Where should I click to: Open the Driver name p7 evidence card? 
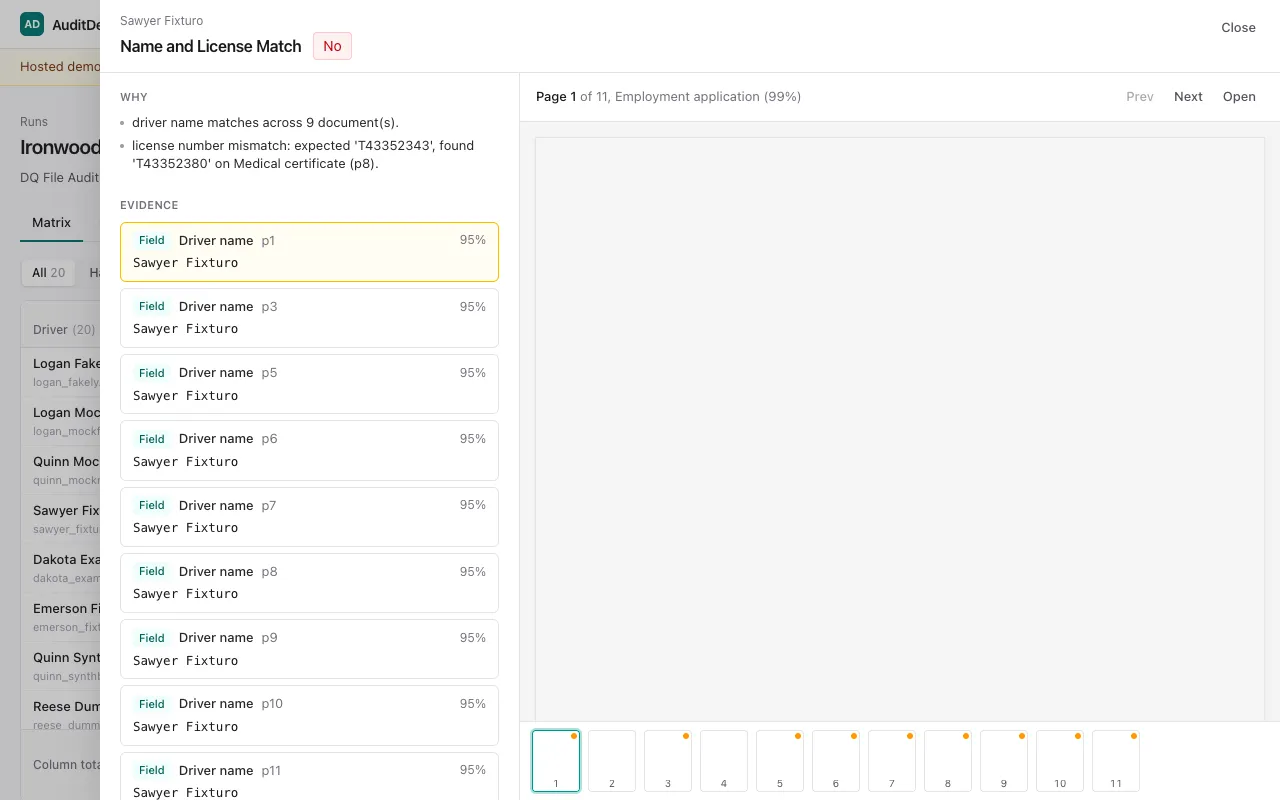tap(309, 517)
